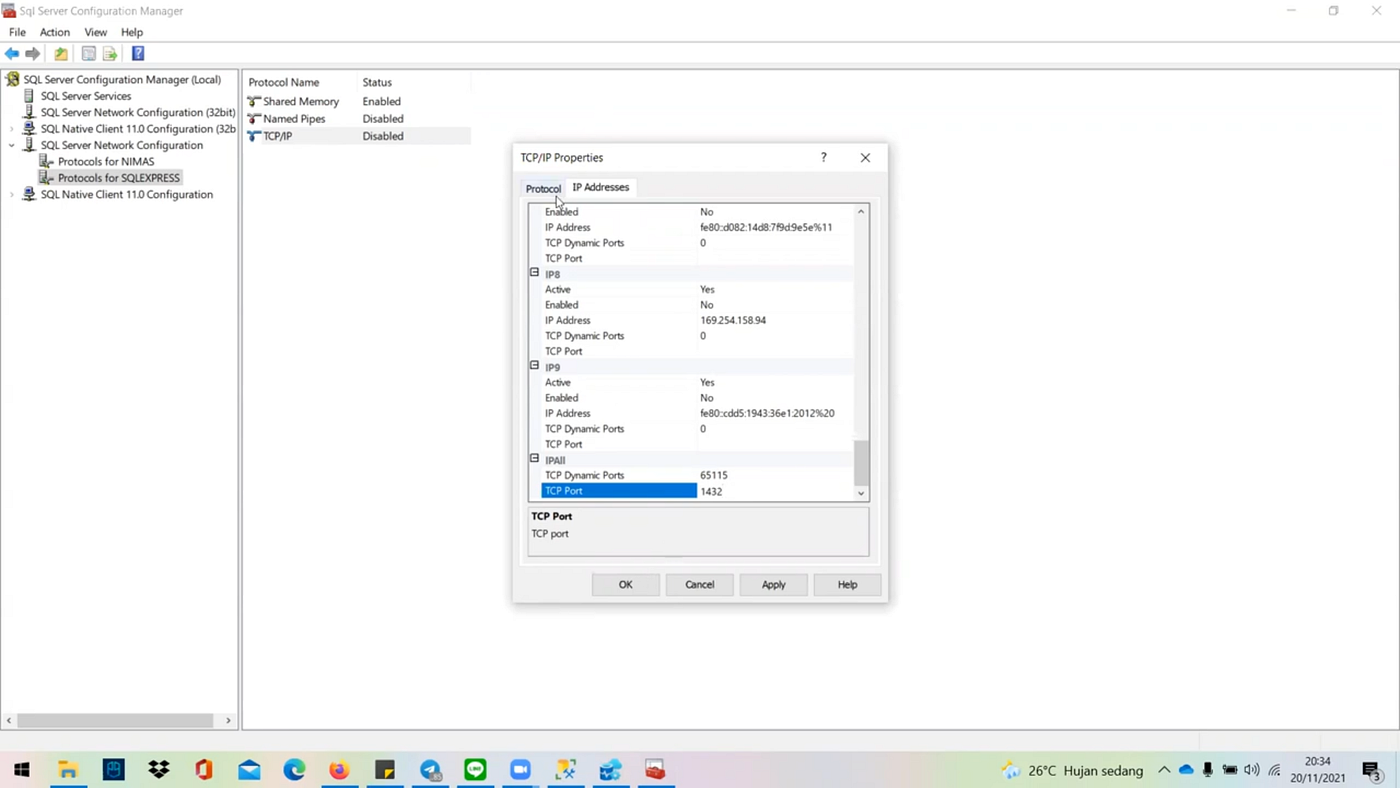This screenshot has width=1400, height=788.
Task: Click the Apply button
Action: coord(773,584)
